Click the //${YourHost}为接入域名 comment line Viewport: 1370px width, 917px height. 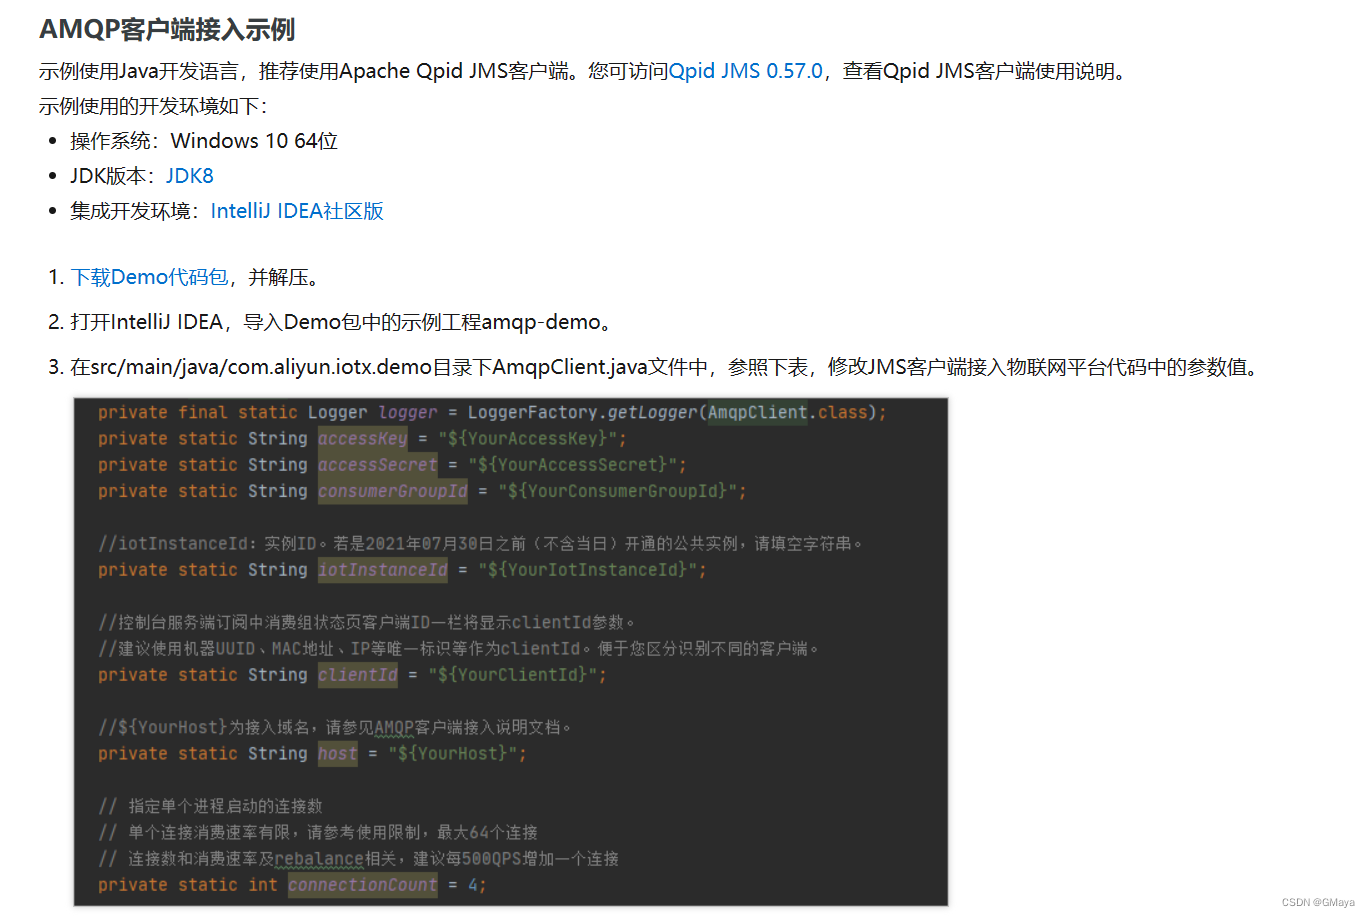pyautogui.click(x=335, y=727)
